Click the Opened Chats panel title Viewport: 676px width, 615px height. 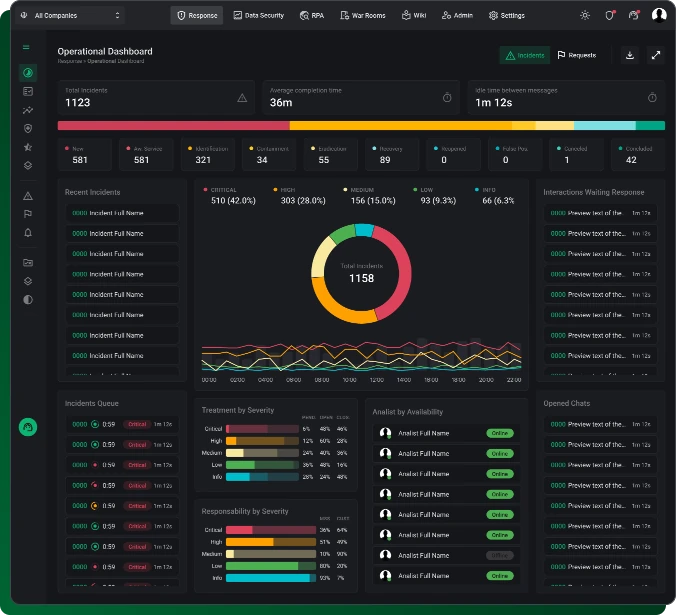[x=566, y=403]
